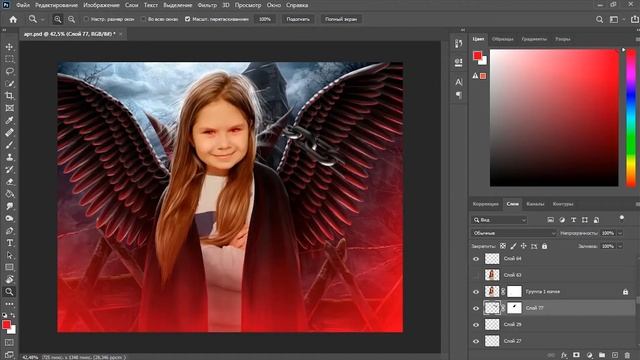This screenshot has height=360, width=640.
Task: Open blend mode 'Обычные' dropdown
Action: [513, 233]
